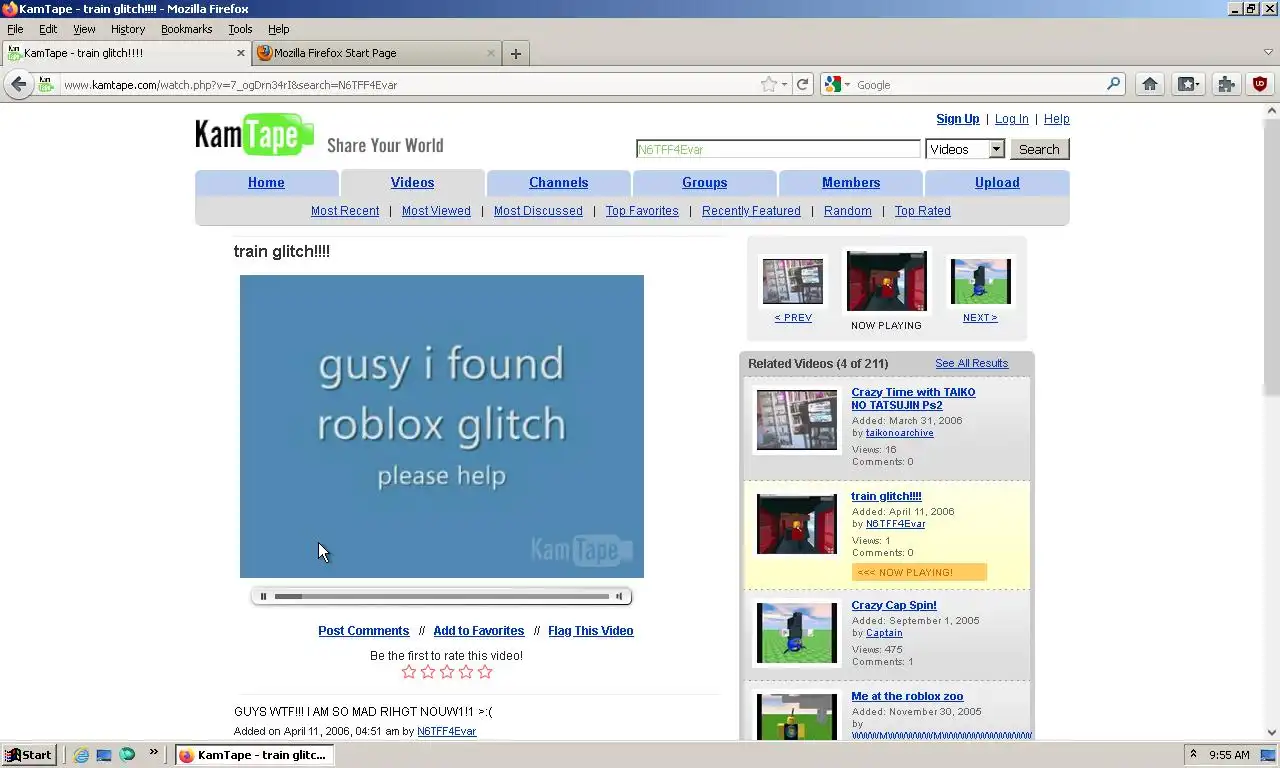Open Me at the roblox zoo link
This screenshot has width=1280, height=768.
(x=907, y=696)
